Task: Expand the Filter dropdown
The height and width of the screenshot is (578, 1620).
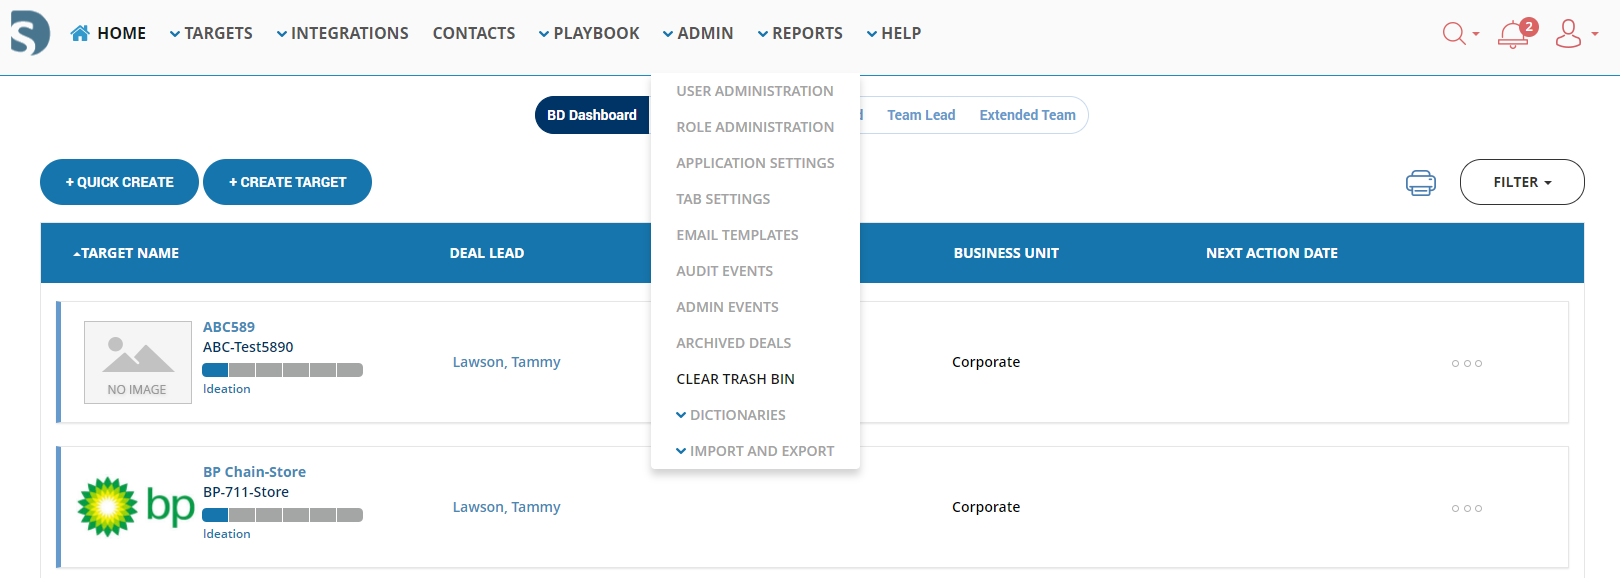Action: tap(1521, 182)
